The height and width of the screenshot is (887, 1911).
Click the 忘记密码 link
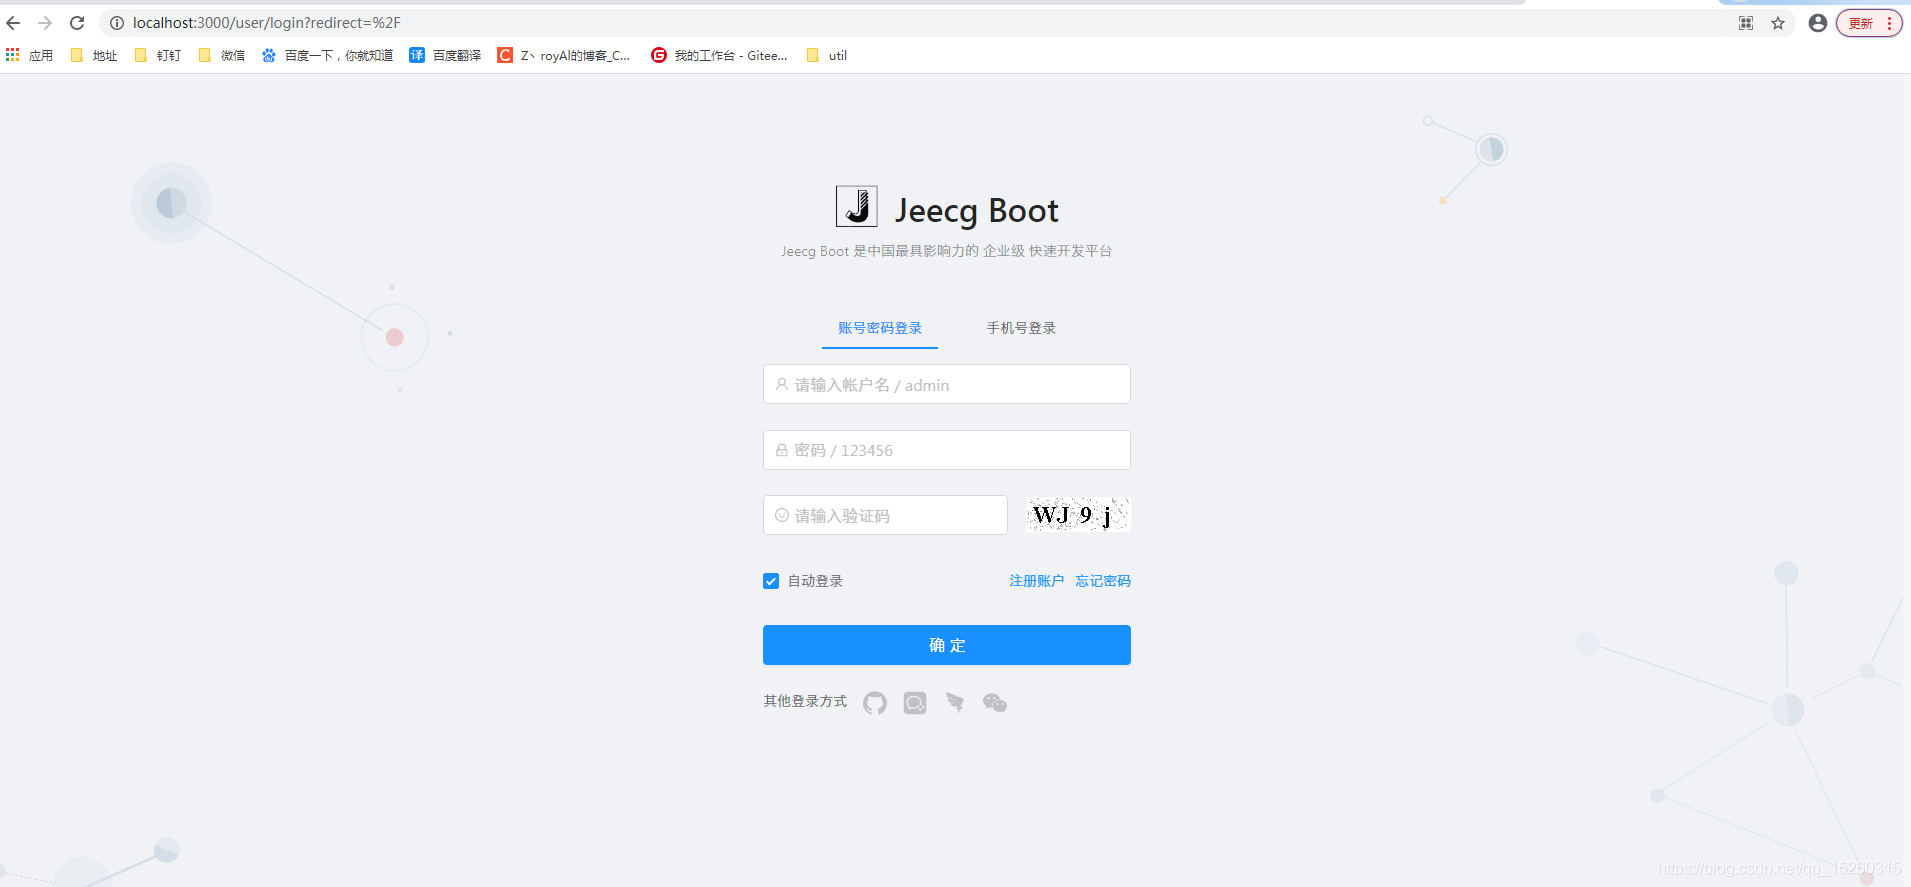tap(1103, 581)
